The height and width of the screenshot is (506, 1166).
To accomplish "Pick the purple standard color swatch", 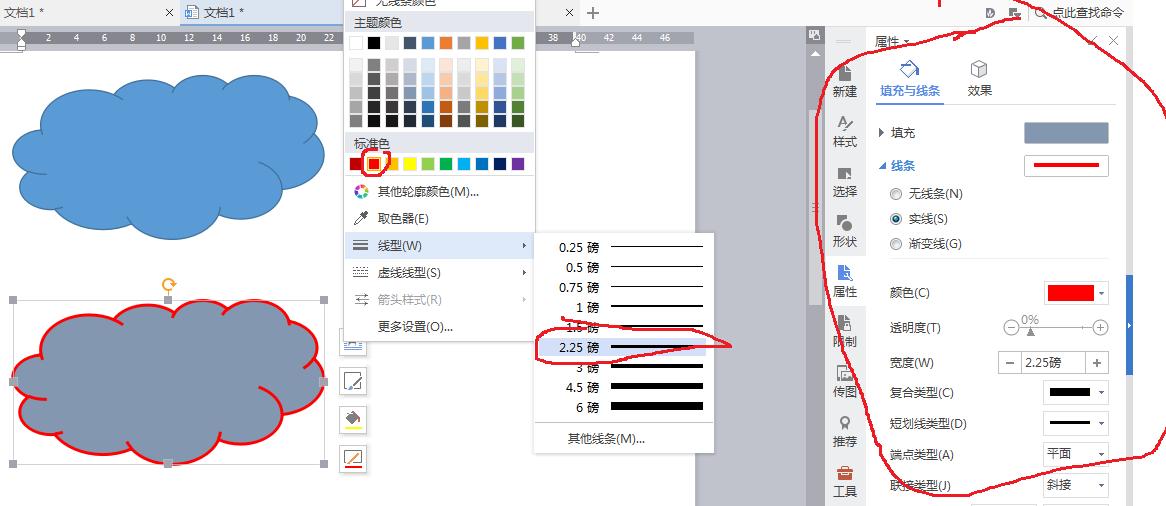I will click(518, 164).
